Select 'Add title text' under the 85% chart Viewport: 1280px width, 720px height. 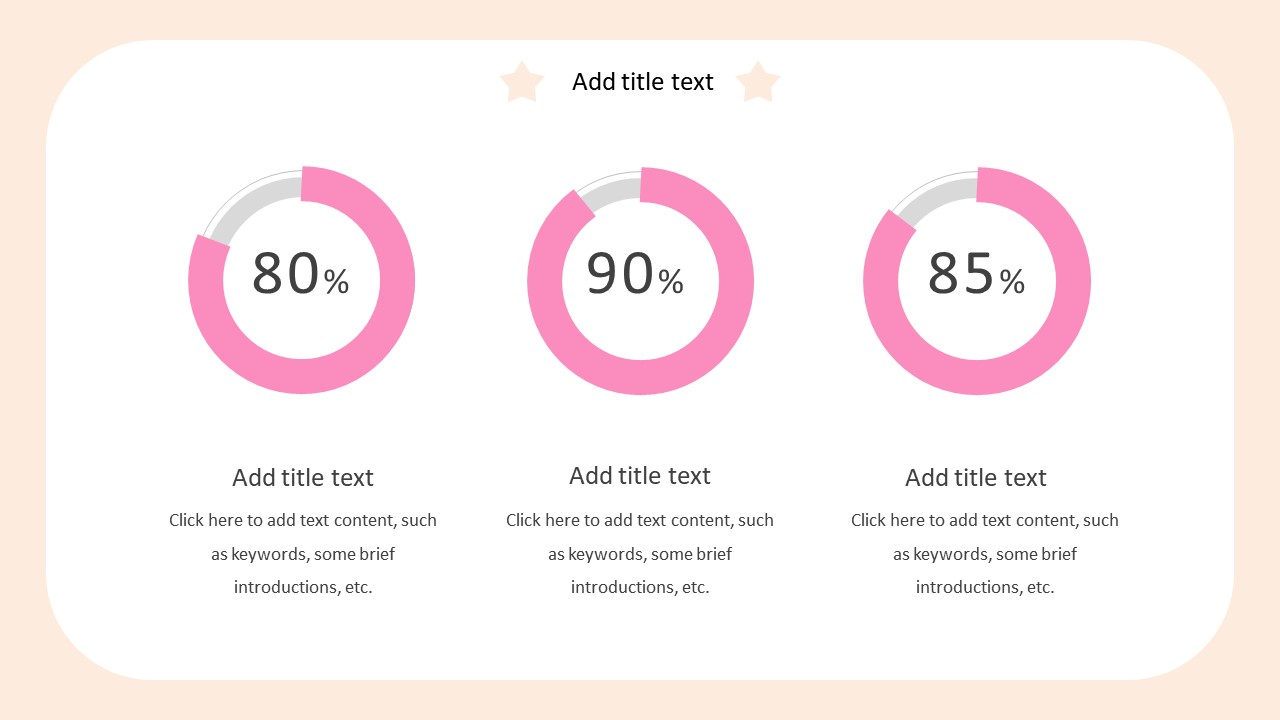point(976,478)
